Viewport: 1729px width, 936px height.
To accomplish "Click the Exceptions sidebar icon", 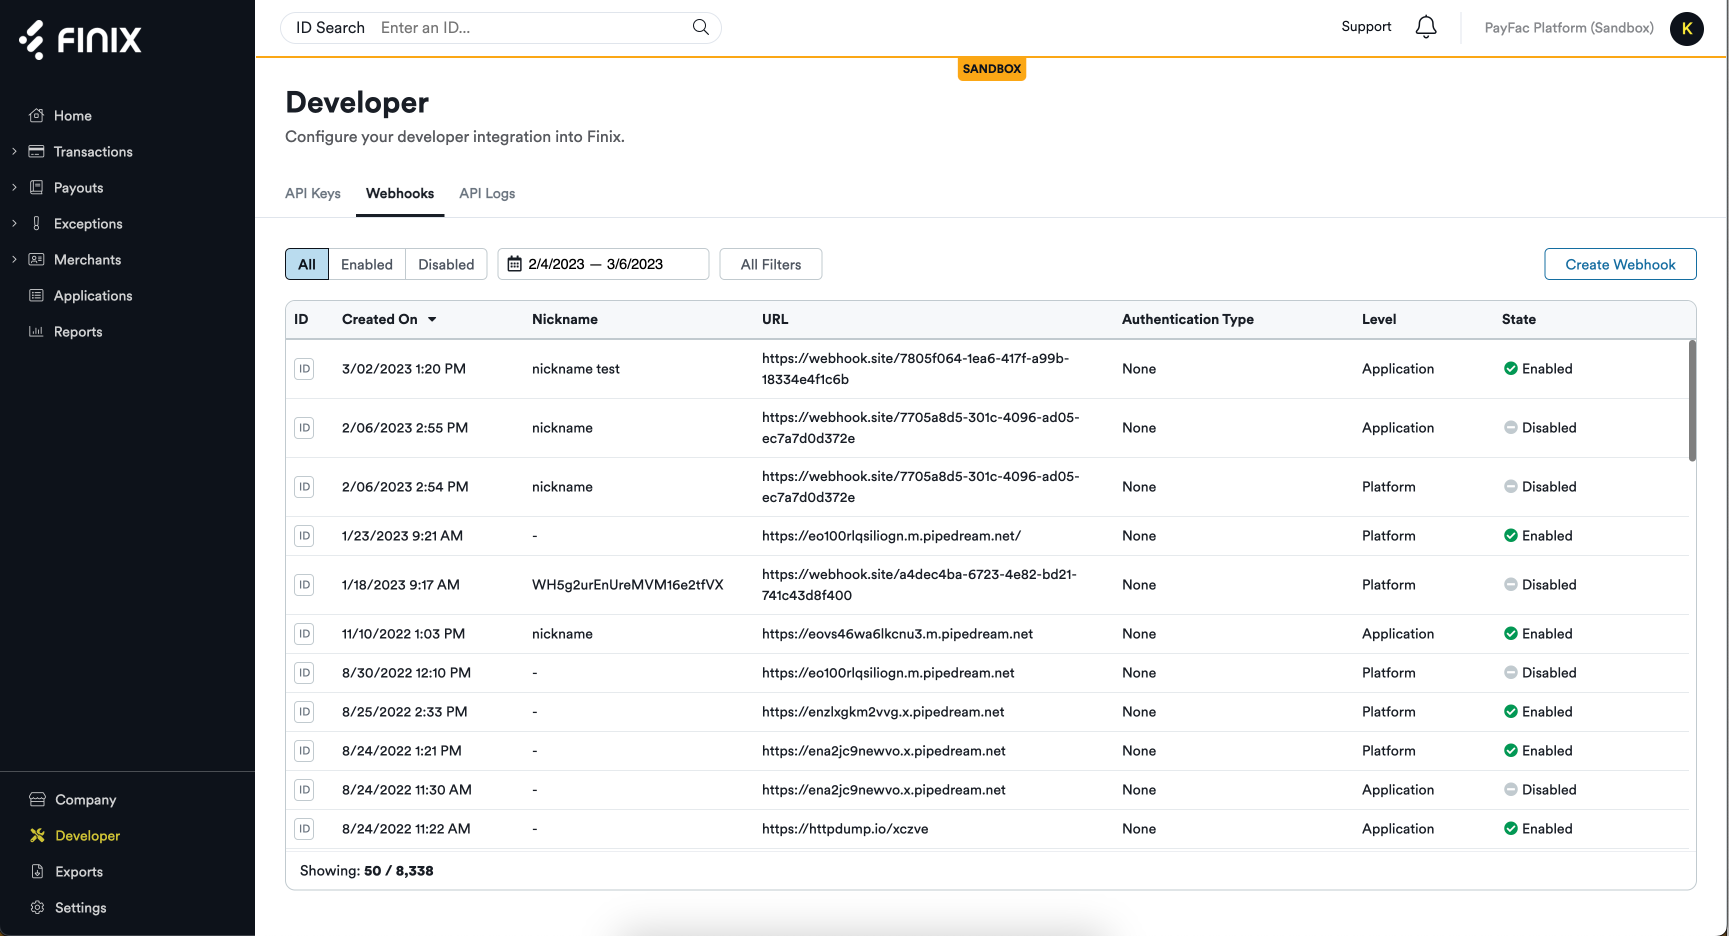I will (37, 223).
